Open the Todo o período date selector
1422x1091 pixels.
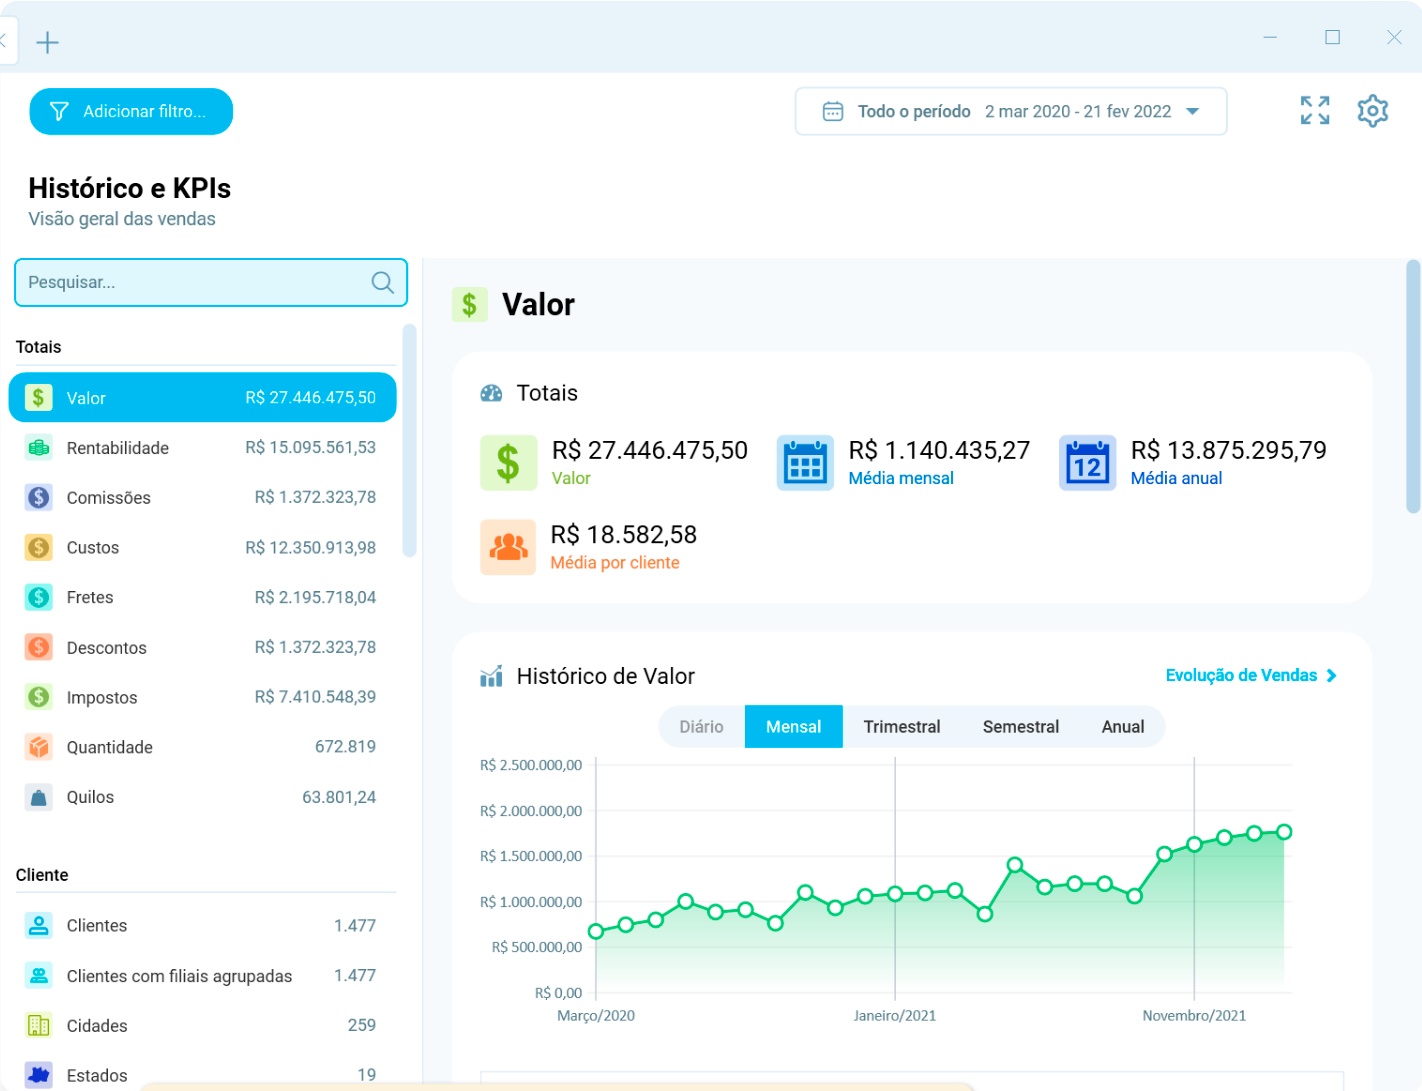(x=1011, y=111)
